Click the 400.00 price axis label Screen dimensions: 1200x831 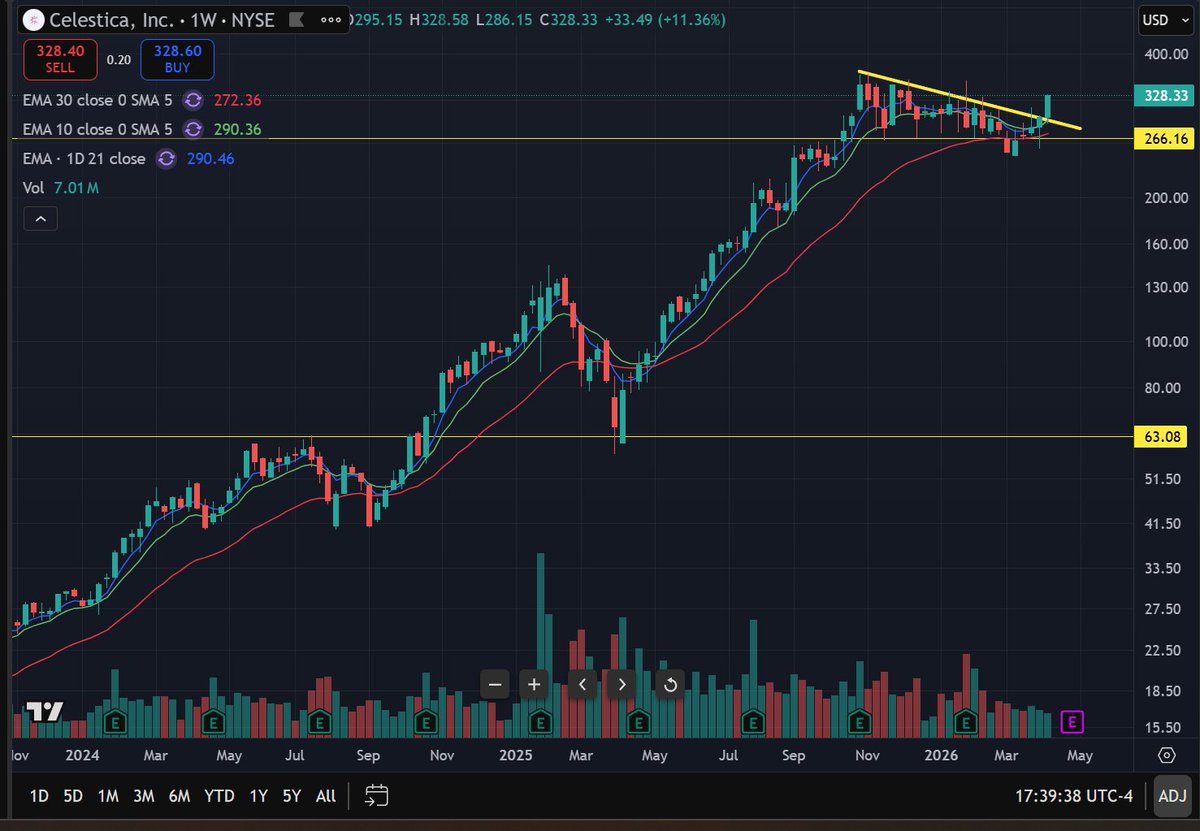click(1165, 54)
